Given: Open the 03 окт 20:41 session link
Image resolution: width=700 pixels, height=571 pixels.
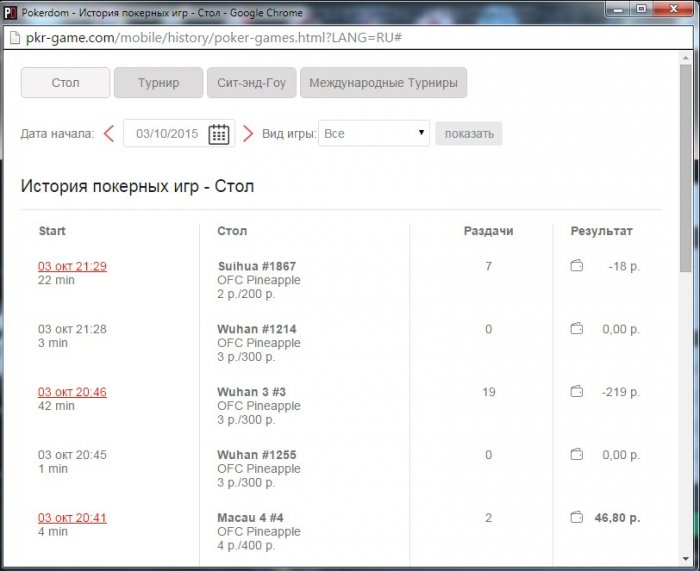Looking at the screenshot, I should pyautogui.click(x=72, y=518).
